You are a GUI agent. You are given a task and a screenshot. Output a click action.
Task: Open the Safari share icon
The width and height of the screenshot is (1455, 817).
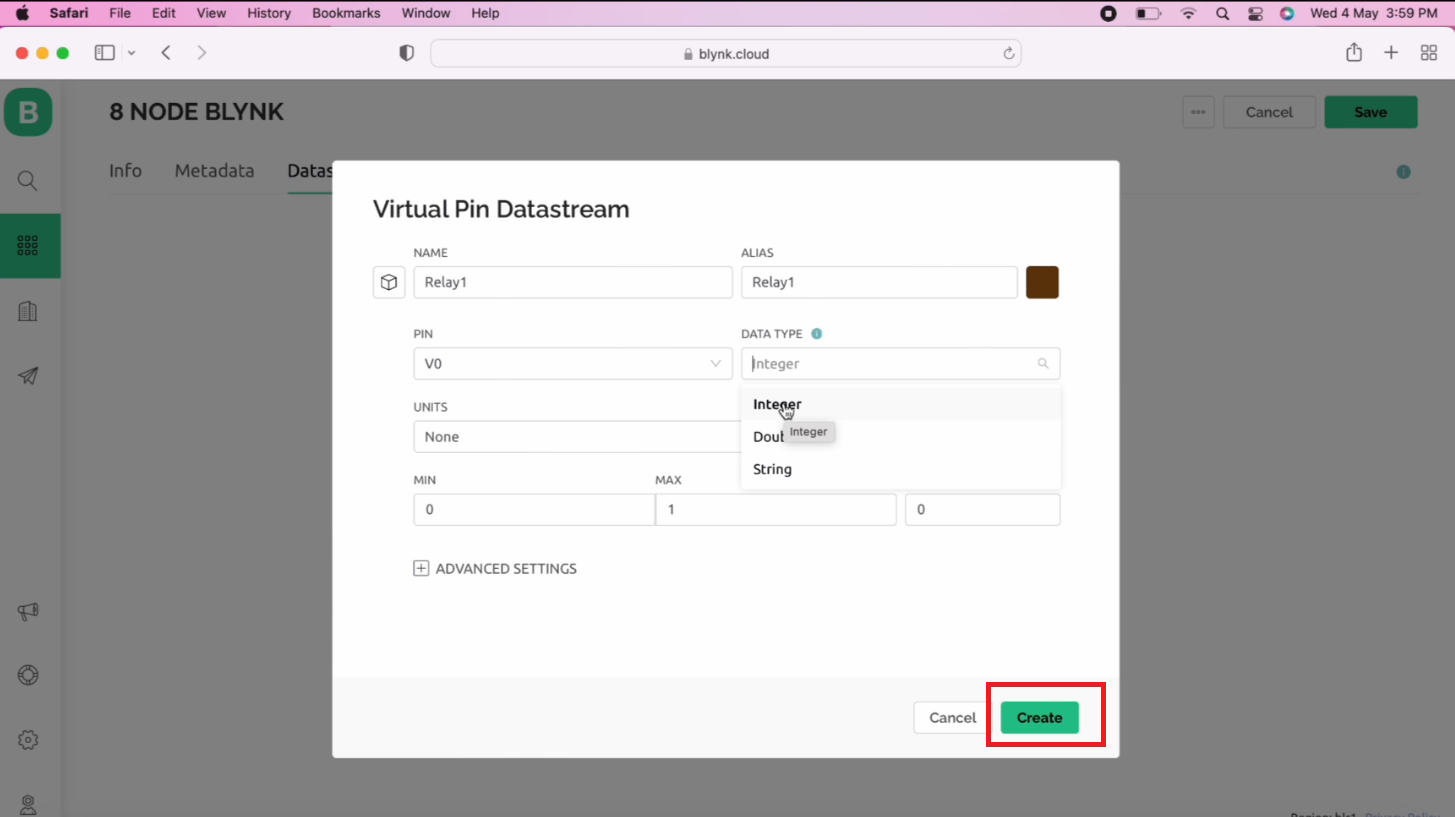[1354, 53]
